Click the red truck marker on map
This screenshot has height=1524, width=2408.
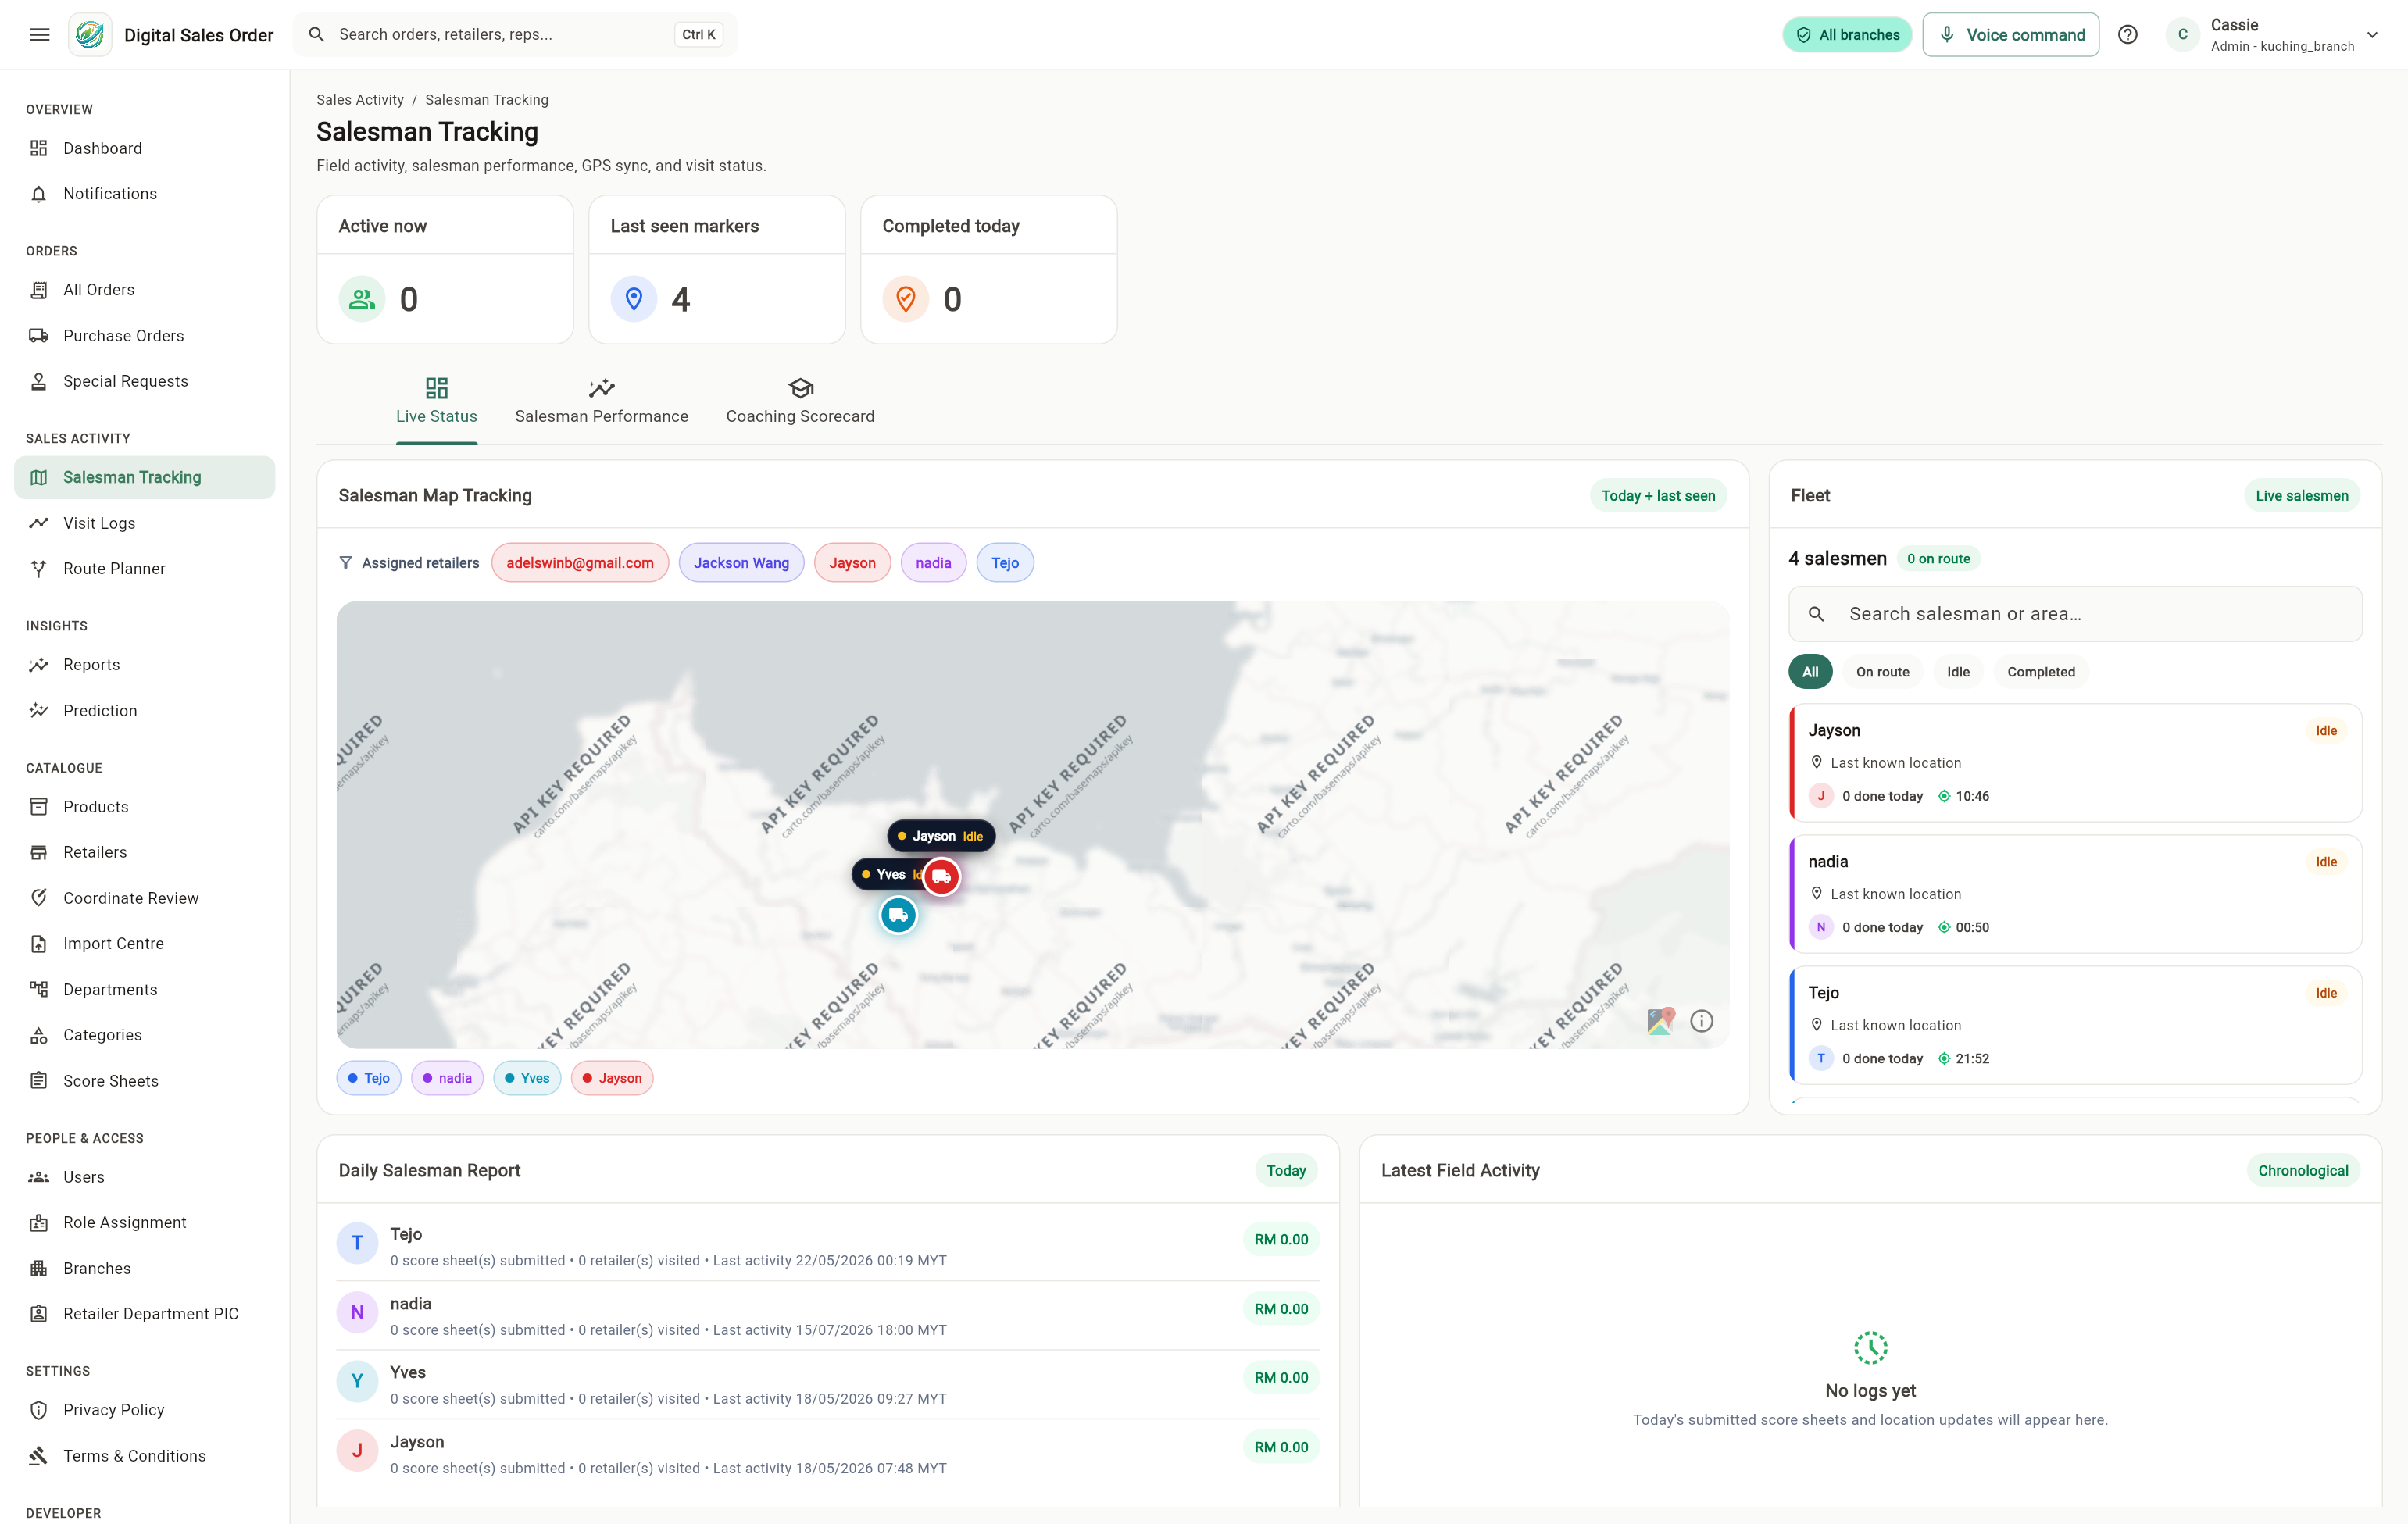point(941,877)
